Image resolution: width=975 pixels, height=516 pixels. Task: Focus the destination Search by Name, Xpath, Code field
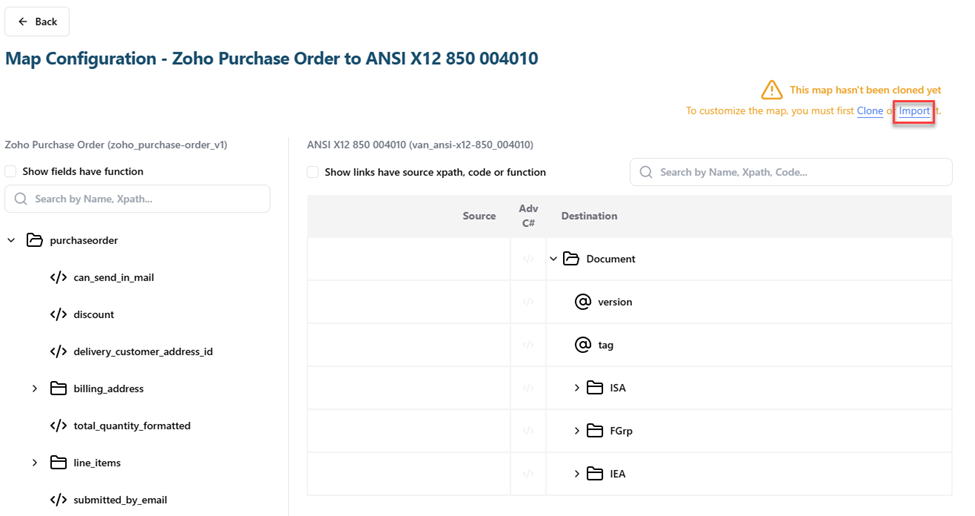pos(790,172)
